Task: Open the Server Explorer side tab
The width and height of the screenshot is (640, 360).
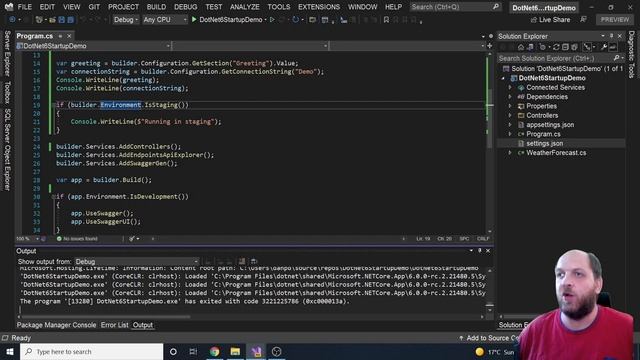Action: click(7, 53)
